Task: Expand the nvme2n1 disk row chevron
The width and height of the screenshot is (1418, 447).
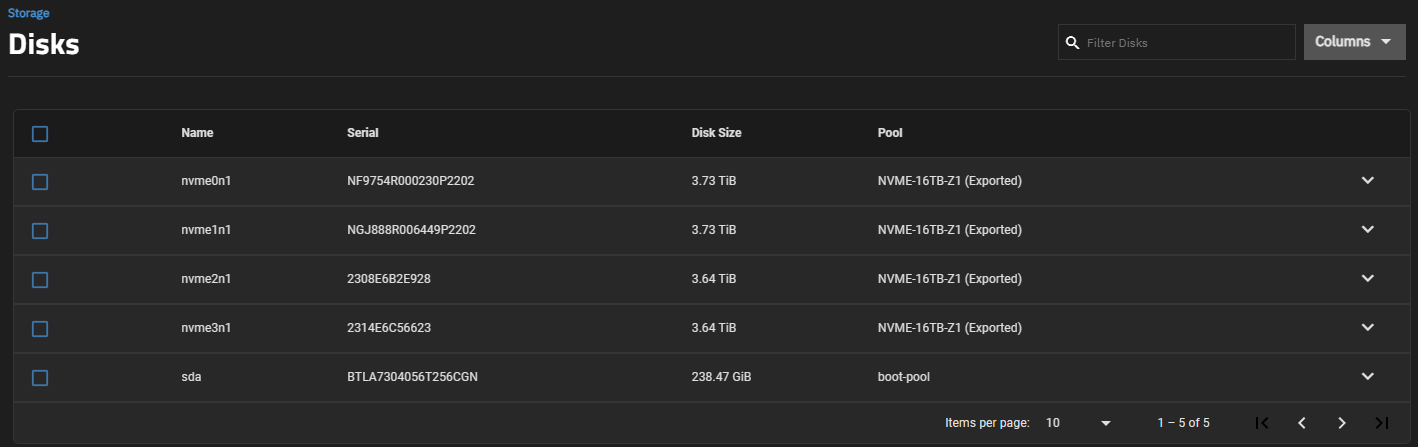Action: [1368, 278]
